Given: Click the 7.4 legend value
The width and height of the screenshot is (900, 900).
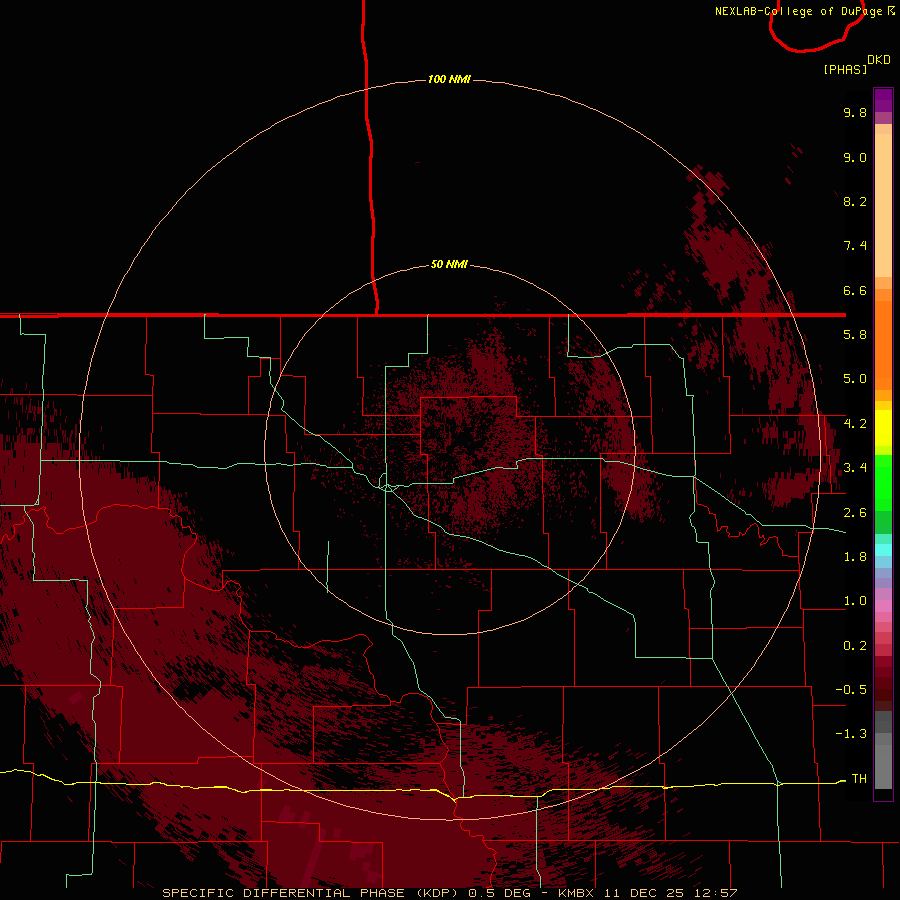Looking at the screenshot, I should tap(855, 246).
